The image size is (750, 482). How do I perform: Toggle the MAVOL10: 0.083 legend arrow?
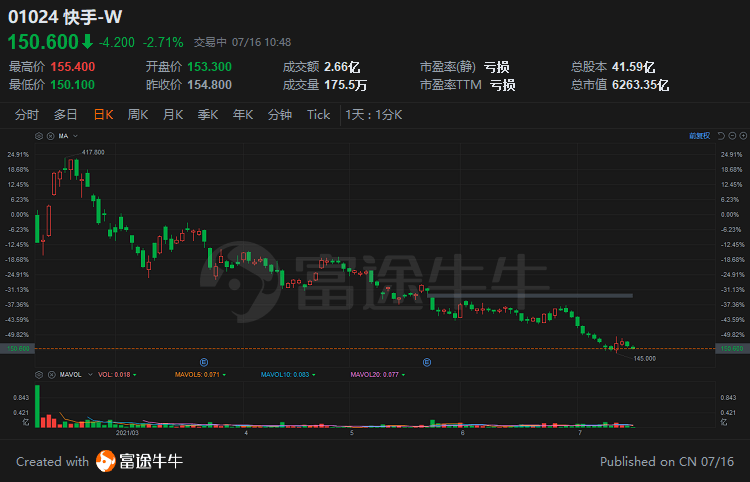(314, 375)
